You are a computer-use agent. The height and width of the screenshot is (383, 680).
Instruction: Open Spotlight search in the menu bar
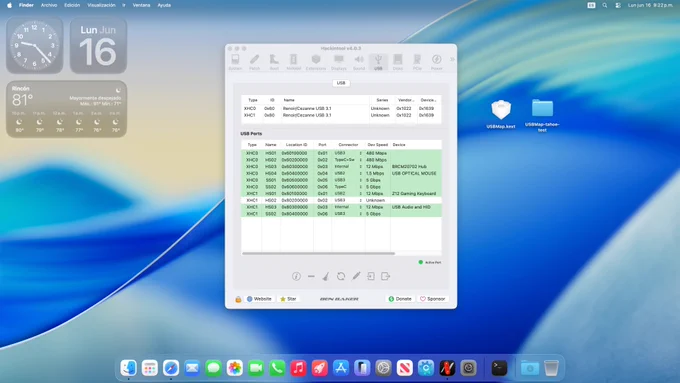[x=605, y=5]
